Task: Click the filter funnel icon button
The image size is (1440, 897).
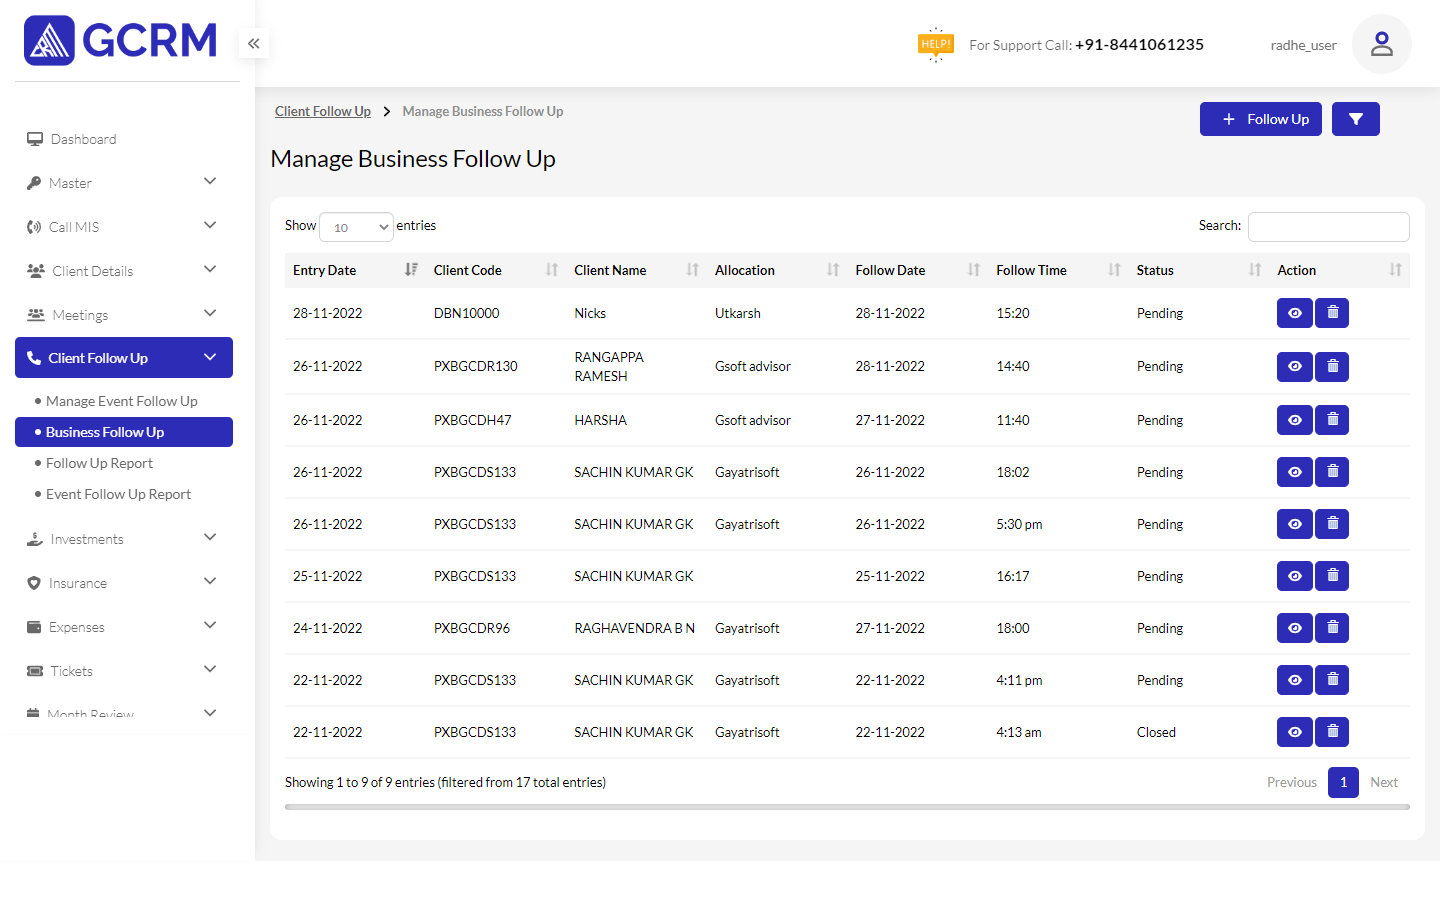Action: tap(1355, 119)
